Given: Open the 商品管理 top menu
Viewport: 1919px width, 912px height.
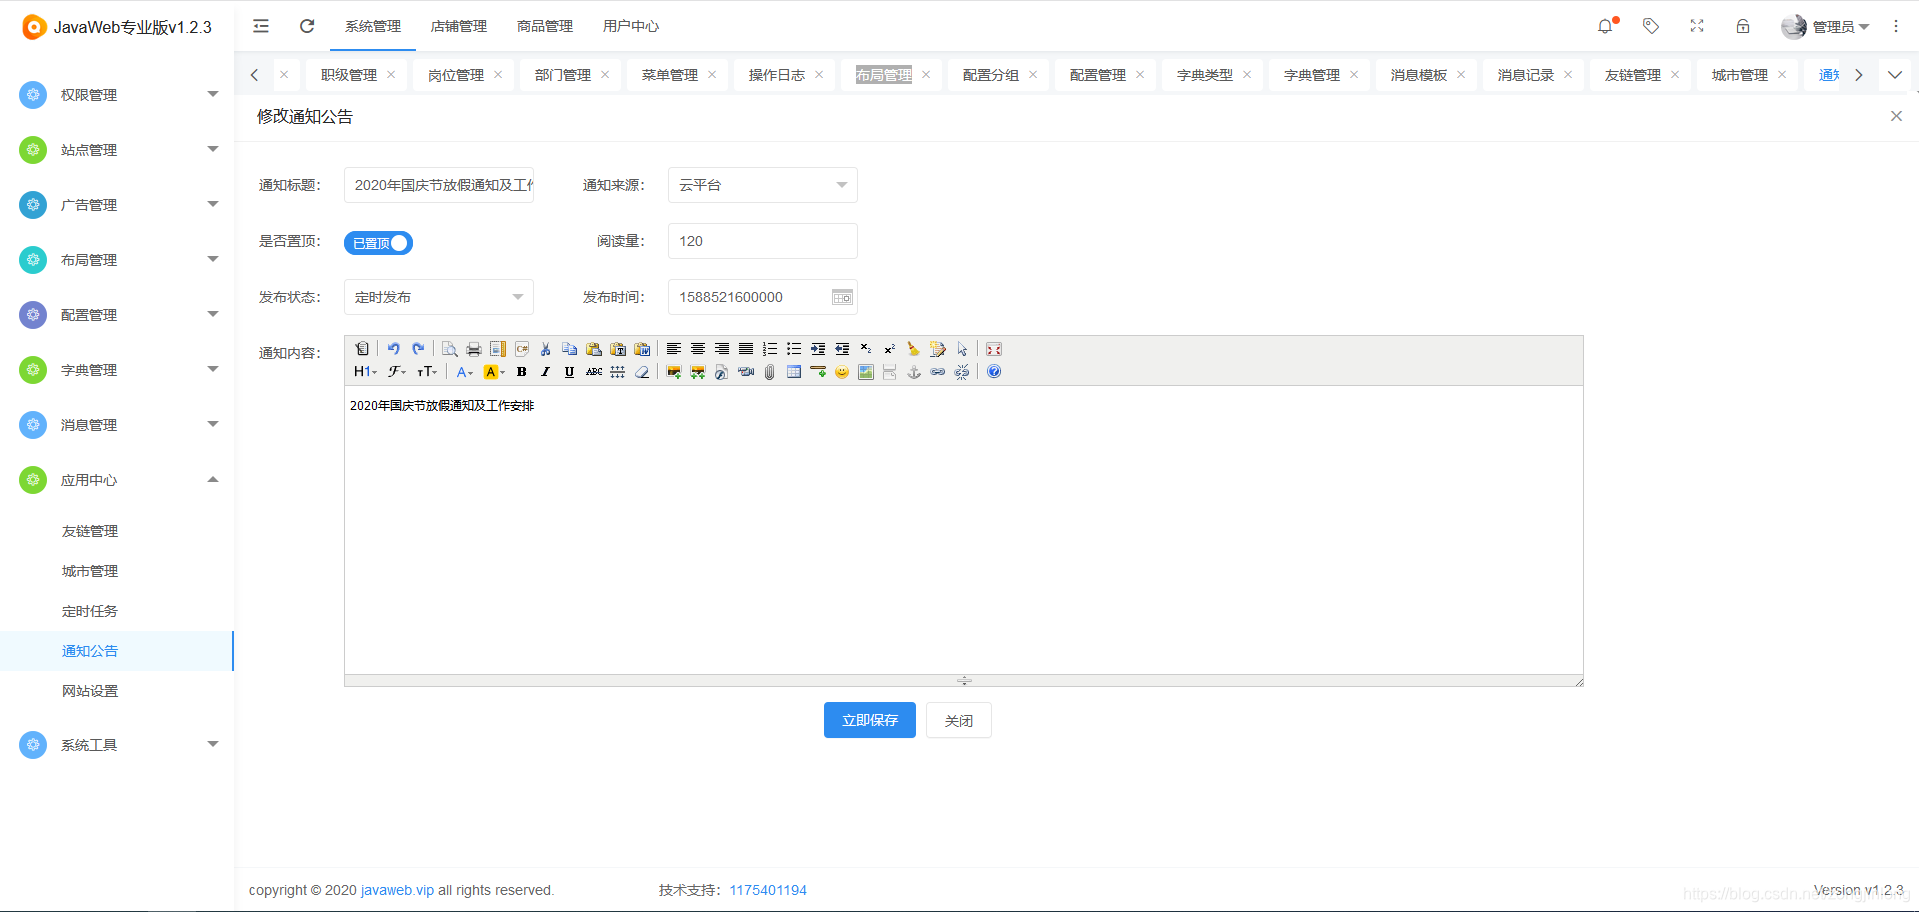Looking at the screenshot, I should pos(545,26).
